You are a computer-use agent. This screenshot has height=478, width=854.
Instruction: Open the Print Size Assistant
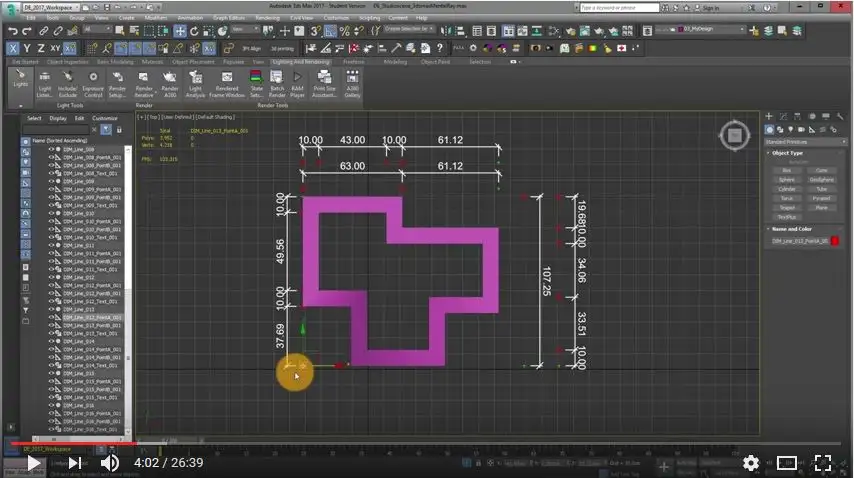click(x=324, y=84)
